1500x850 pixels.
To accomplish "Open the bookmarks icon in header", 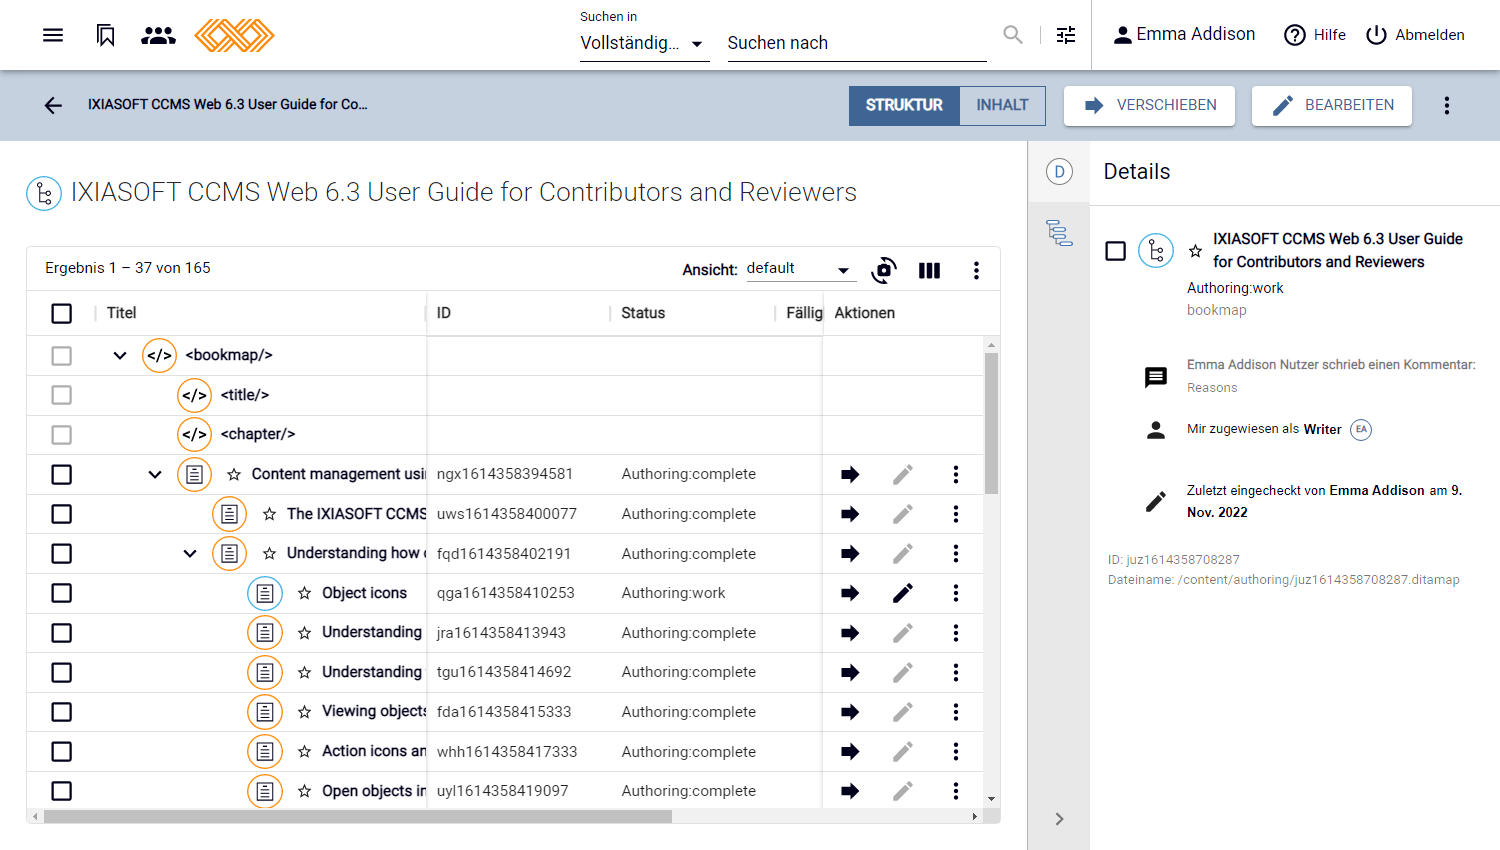I will (x=105, y=35).
